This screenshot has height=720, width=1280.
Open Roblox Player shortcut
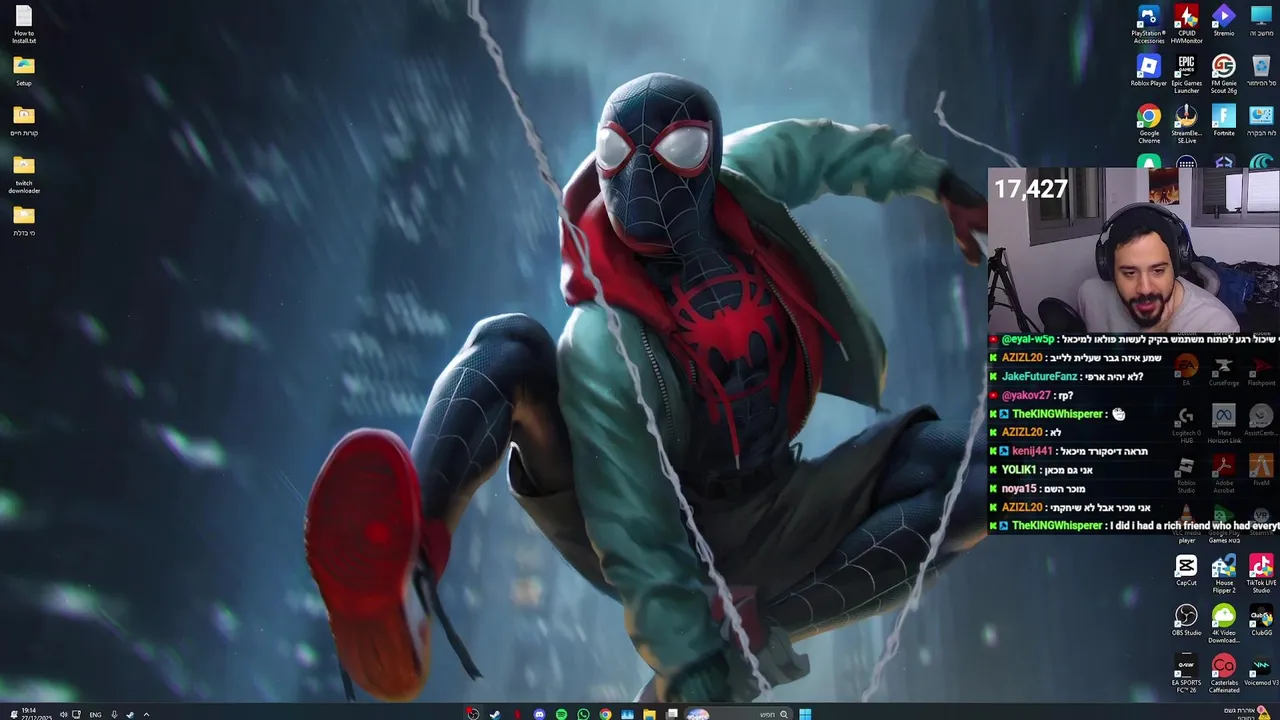tap(1148, 71)
